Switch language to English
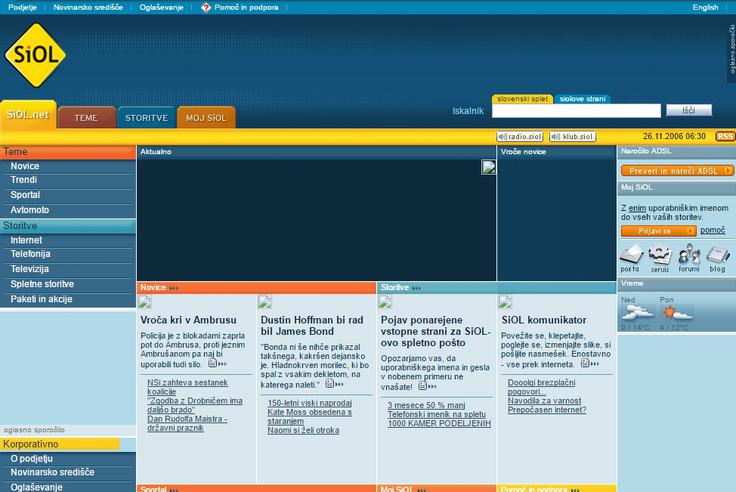The height and width of the screenshot is (492, 736). point(705,7)
